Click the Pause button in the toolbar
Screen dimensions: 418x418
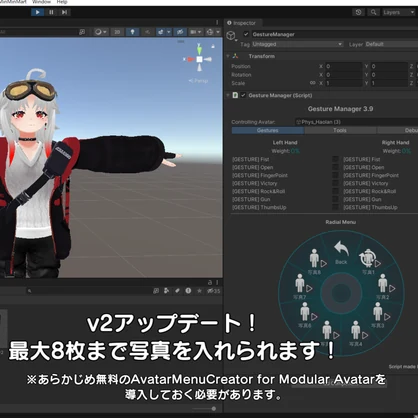tap(51, 12)
